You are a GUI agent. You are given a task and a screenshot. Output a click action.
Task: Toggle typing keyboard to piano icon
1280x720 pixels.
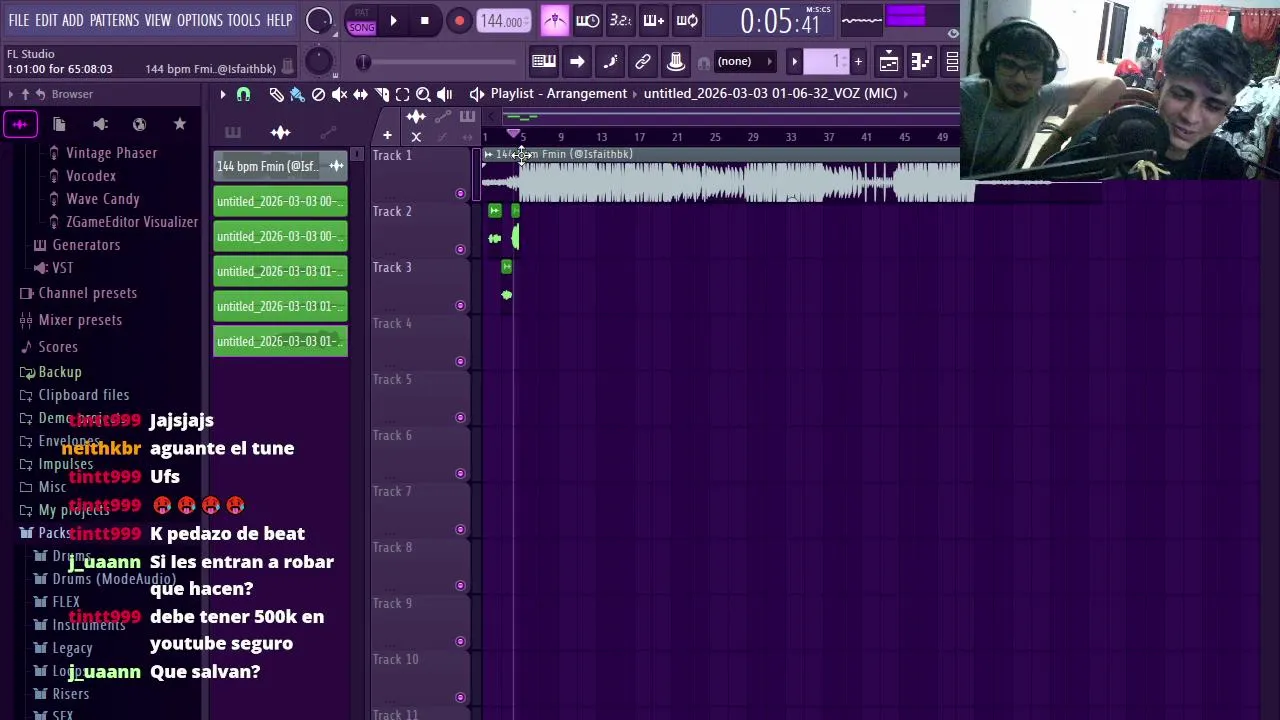(544, 62)
